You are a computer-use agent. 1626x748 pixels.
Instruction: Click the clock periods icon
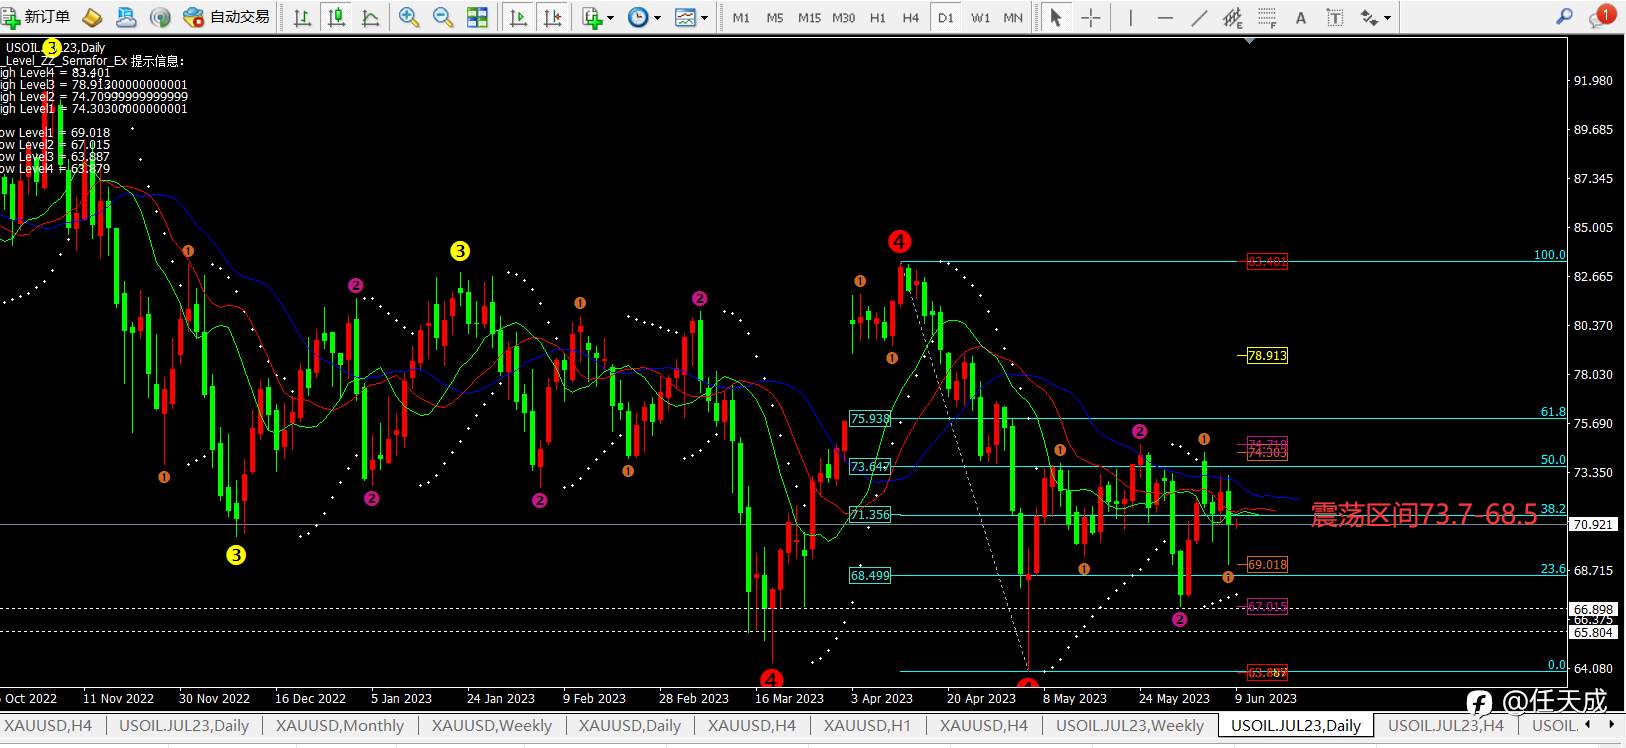(x=638, y=17)
